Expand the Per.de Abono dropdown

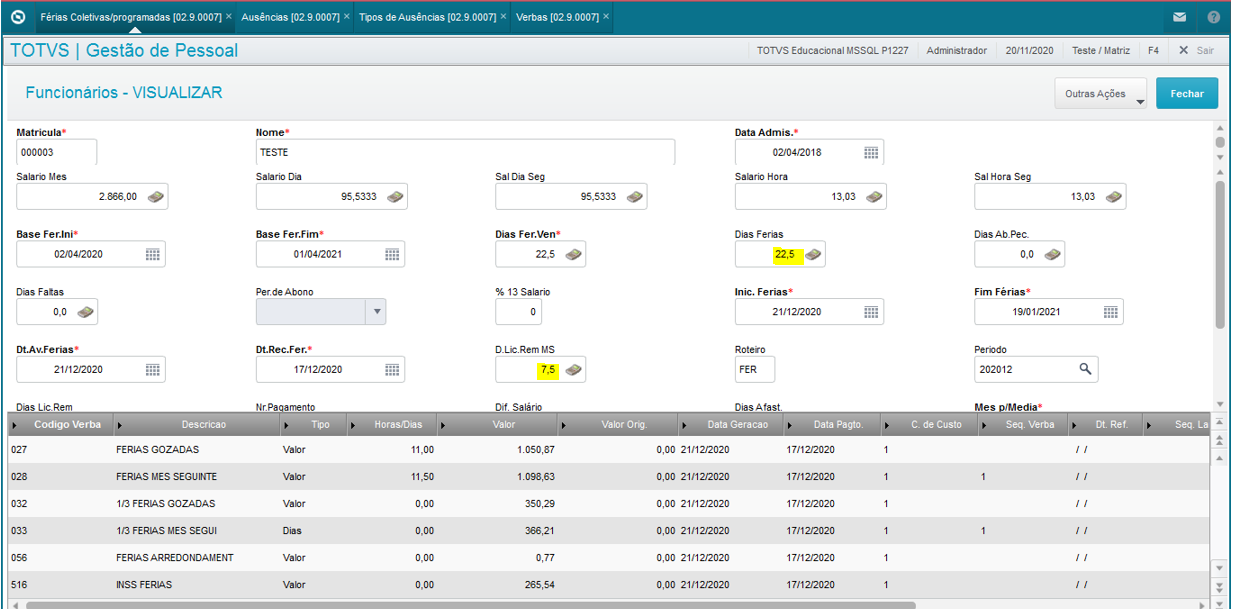coord(377,312)
